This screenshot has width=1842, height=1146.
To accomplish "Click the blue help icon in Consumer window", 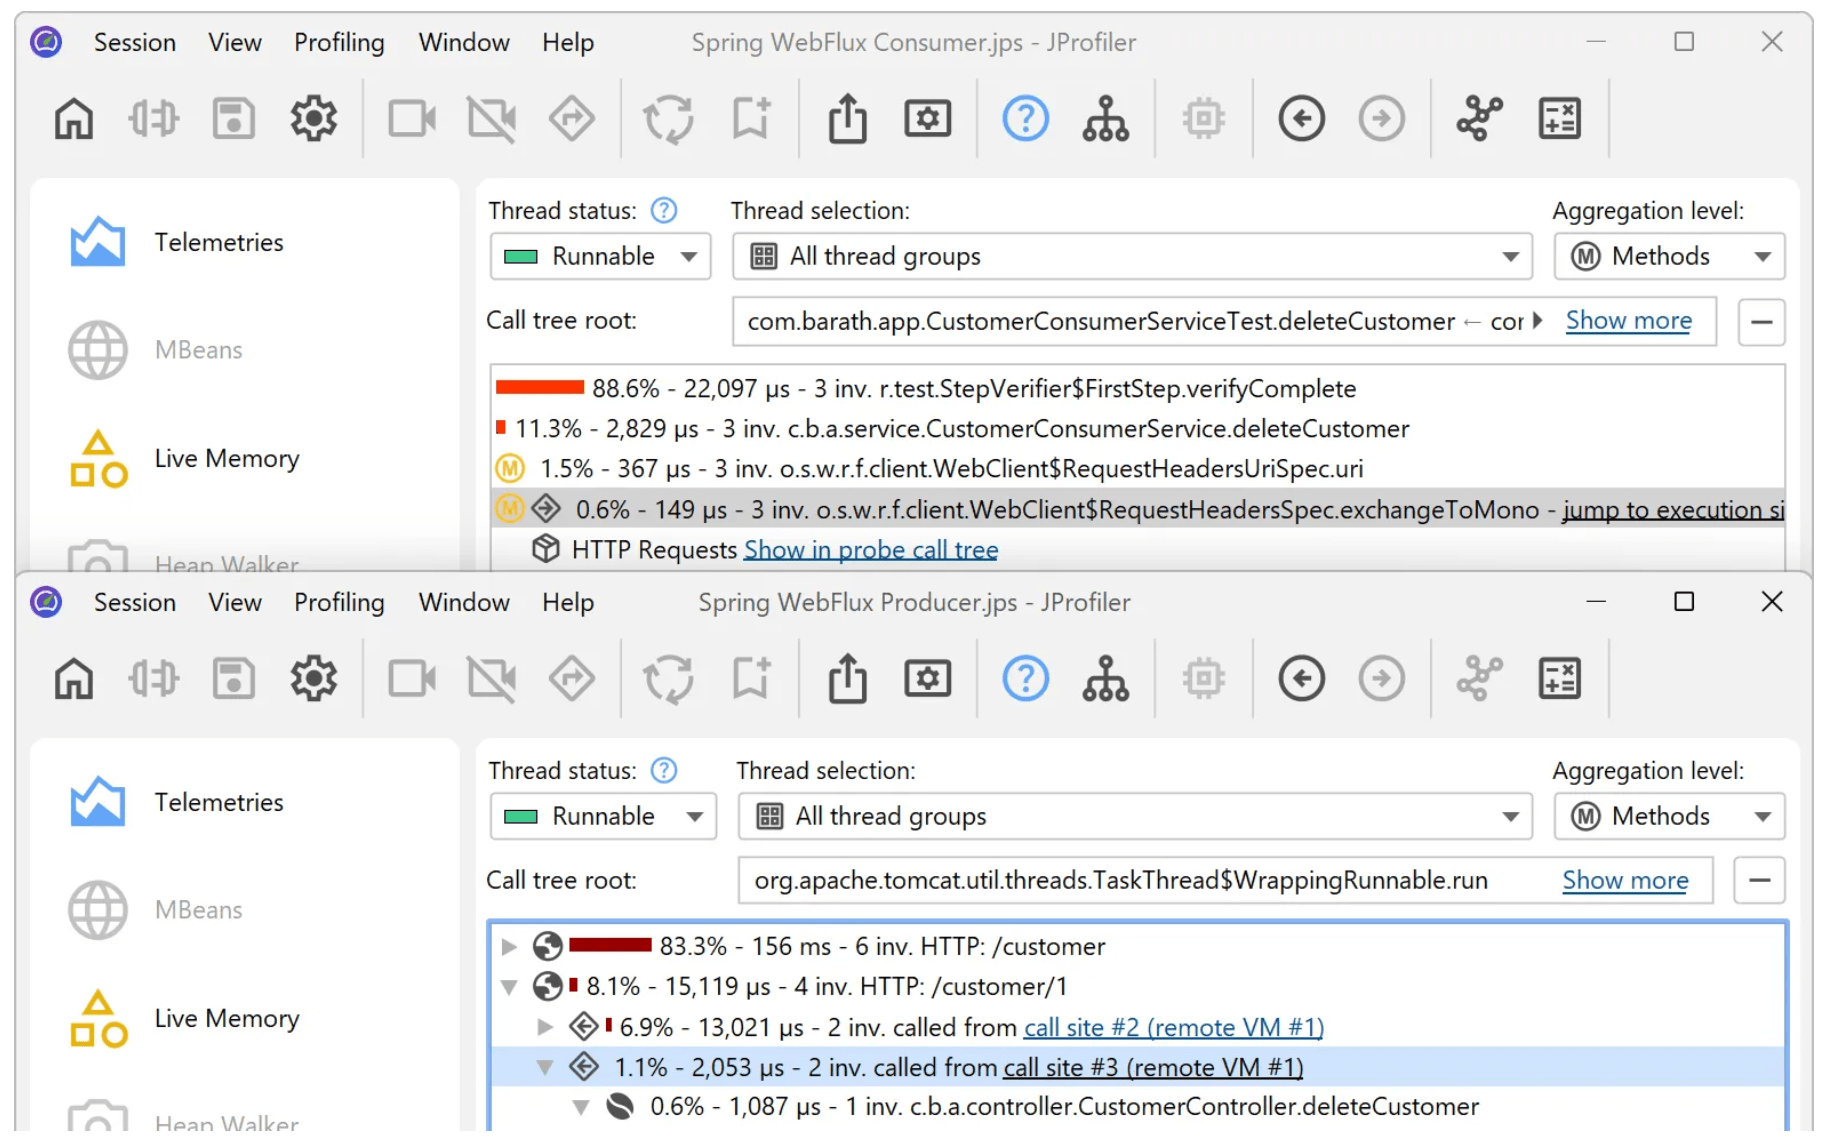I will click(x=1026, y=119).
